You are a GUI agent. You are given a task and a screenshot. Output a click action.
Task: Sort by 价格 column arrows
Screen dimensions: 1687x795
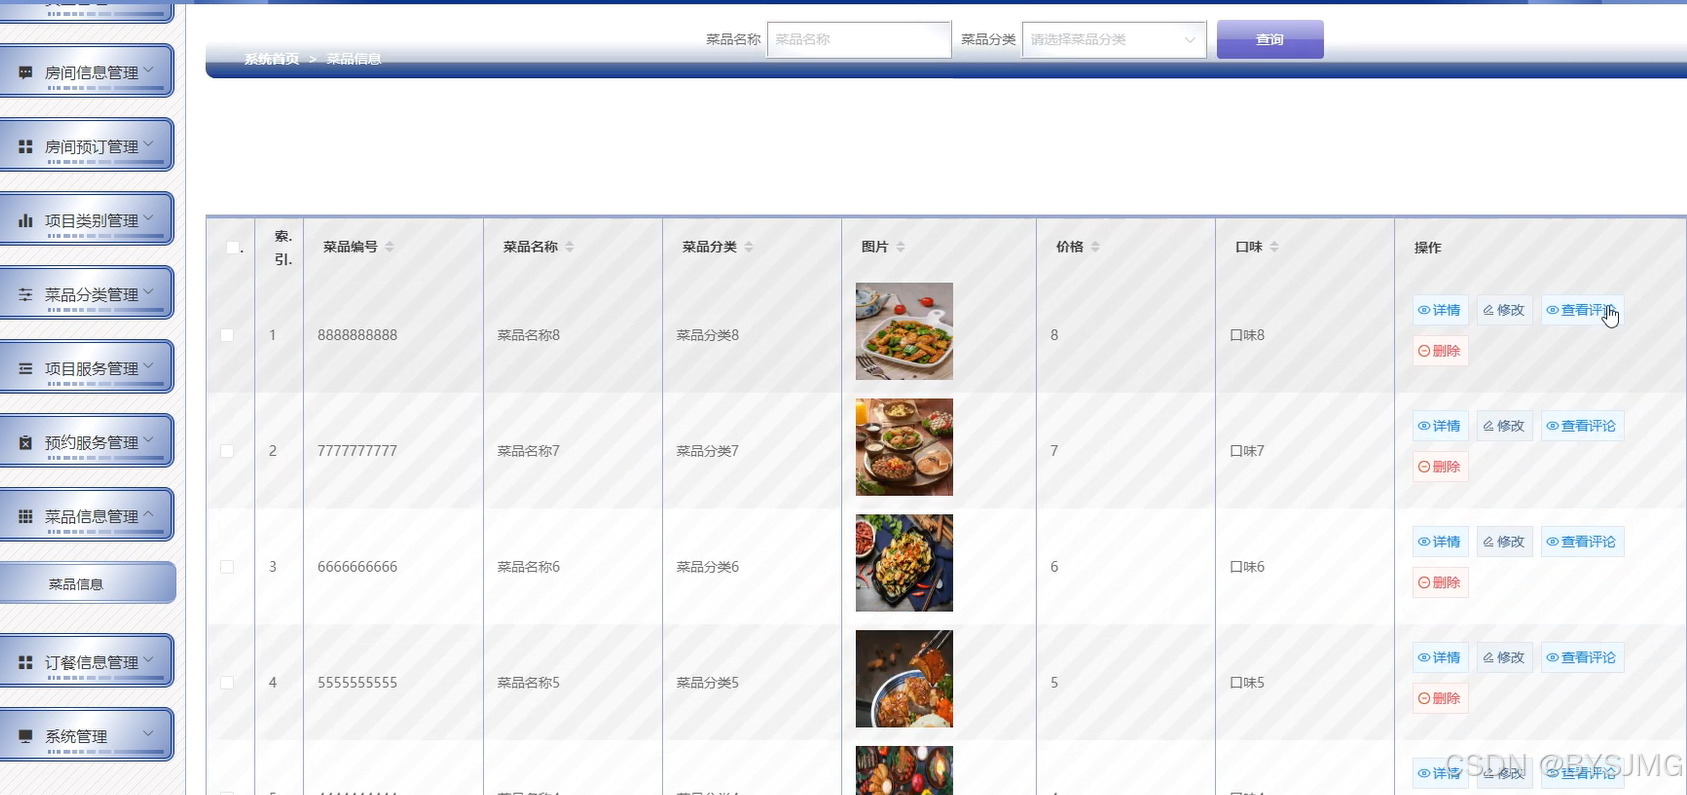[x=1096, y=247]
